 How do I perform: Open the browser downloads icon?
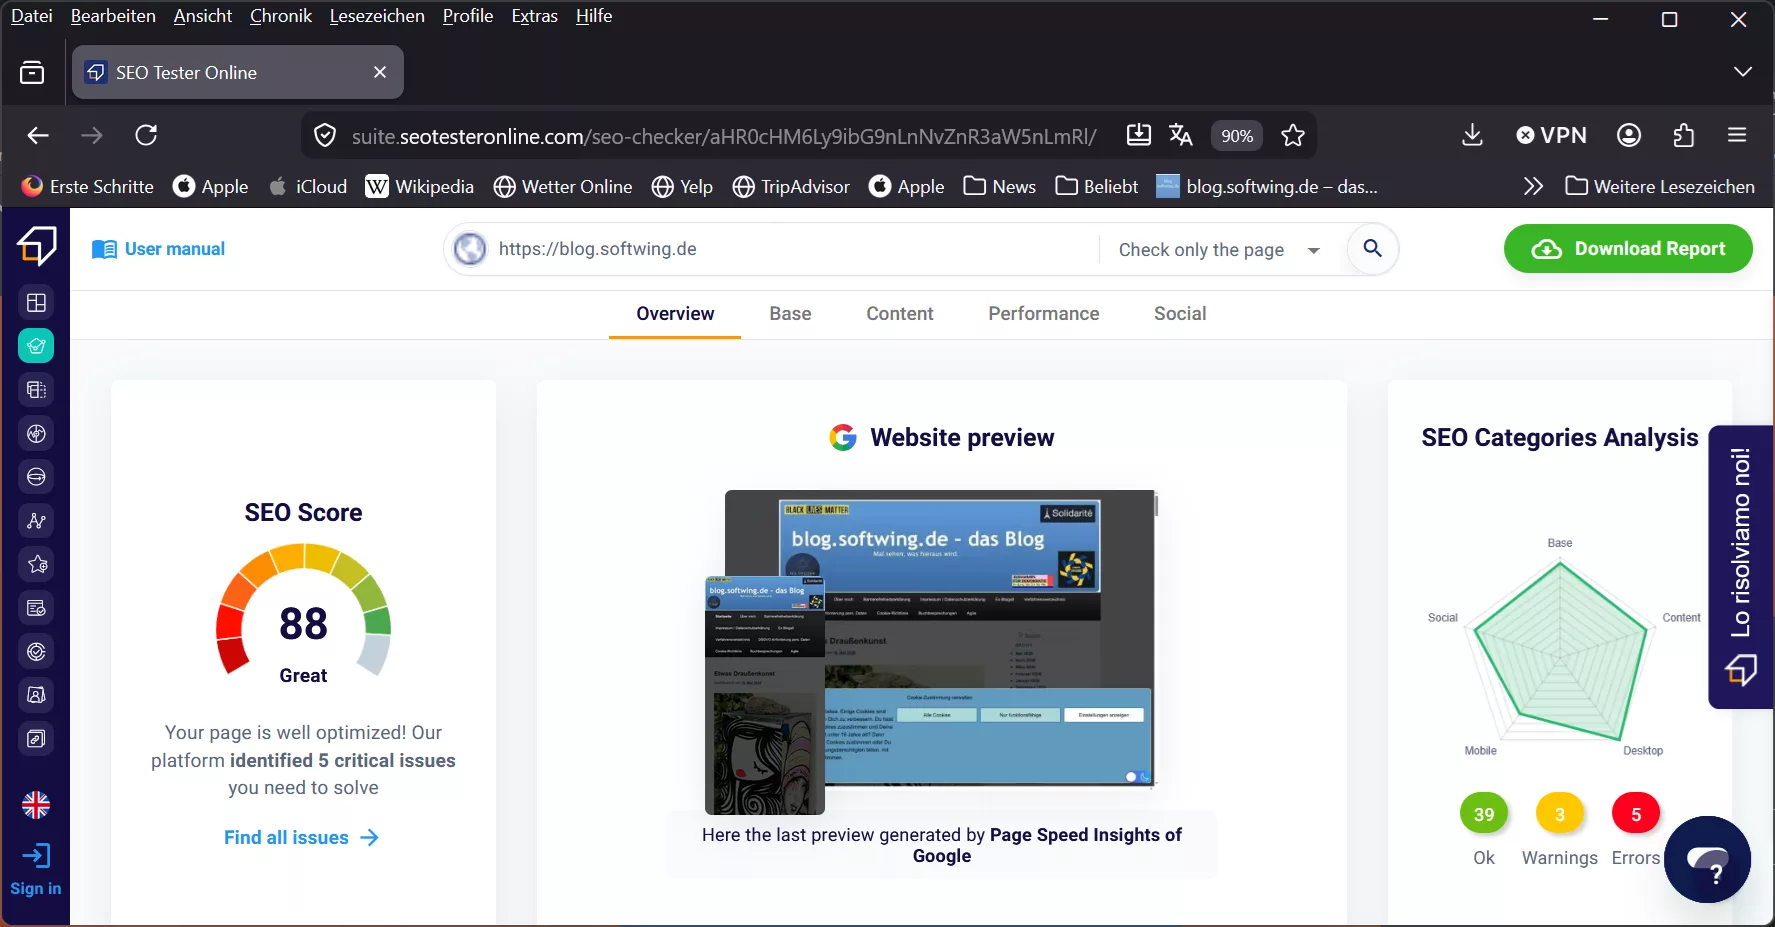(x=1472, y=135)
